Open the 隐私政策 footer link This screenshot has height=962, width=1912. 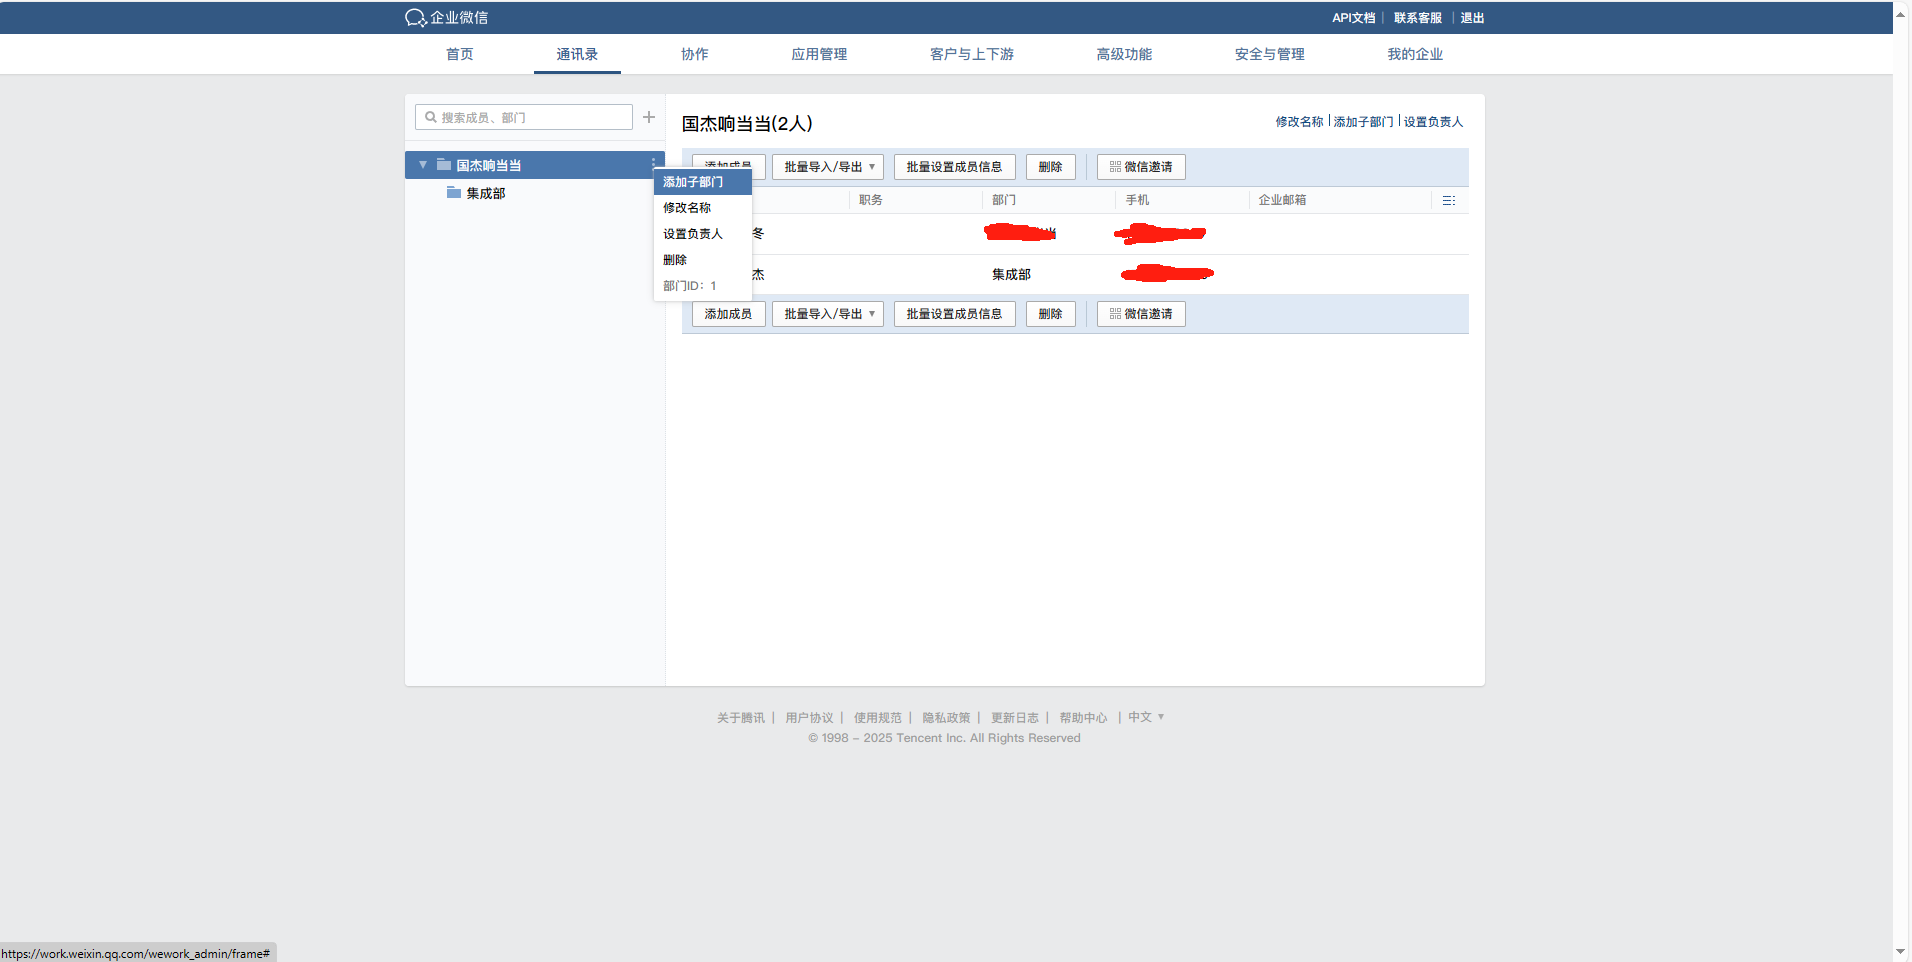[x=946, y=718]
